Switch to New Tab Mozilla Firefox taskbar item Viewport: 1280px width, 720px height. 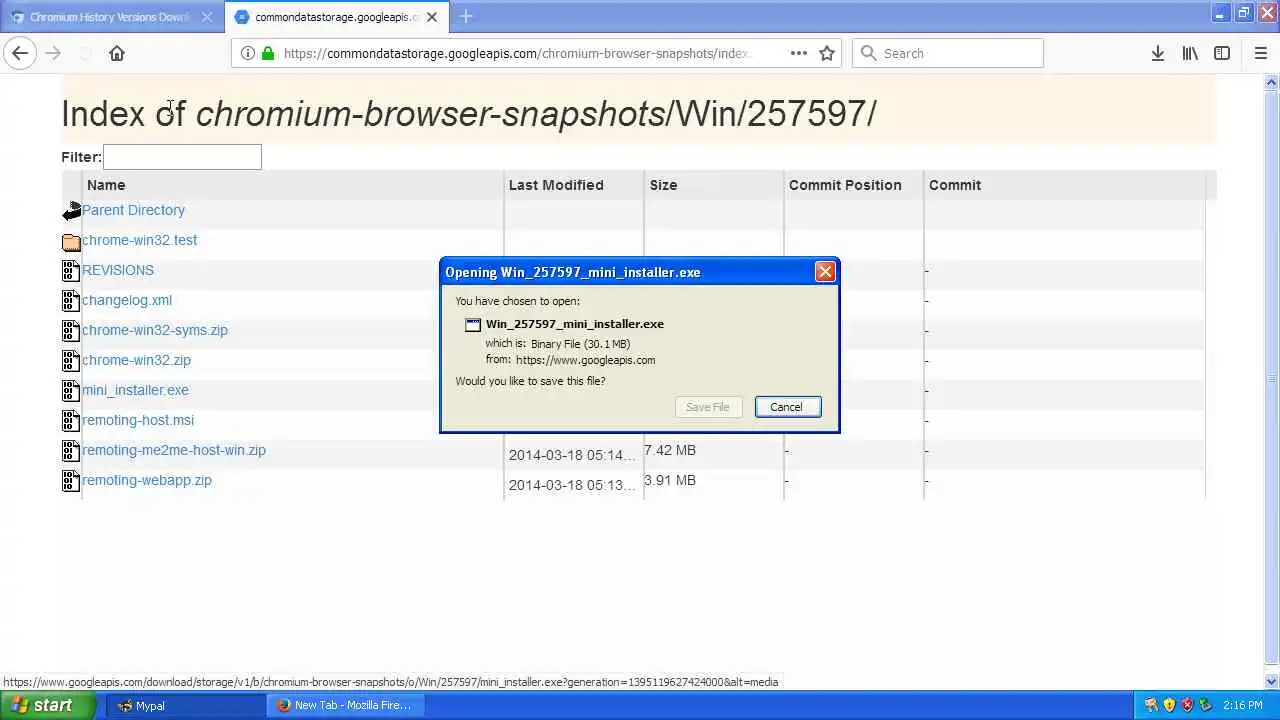pos(346,705)
